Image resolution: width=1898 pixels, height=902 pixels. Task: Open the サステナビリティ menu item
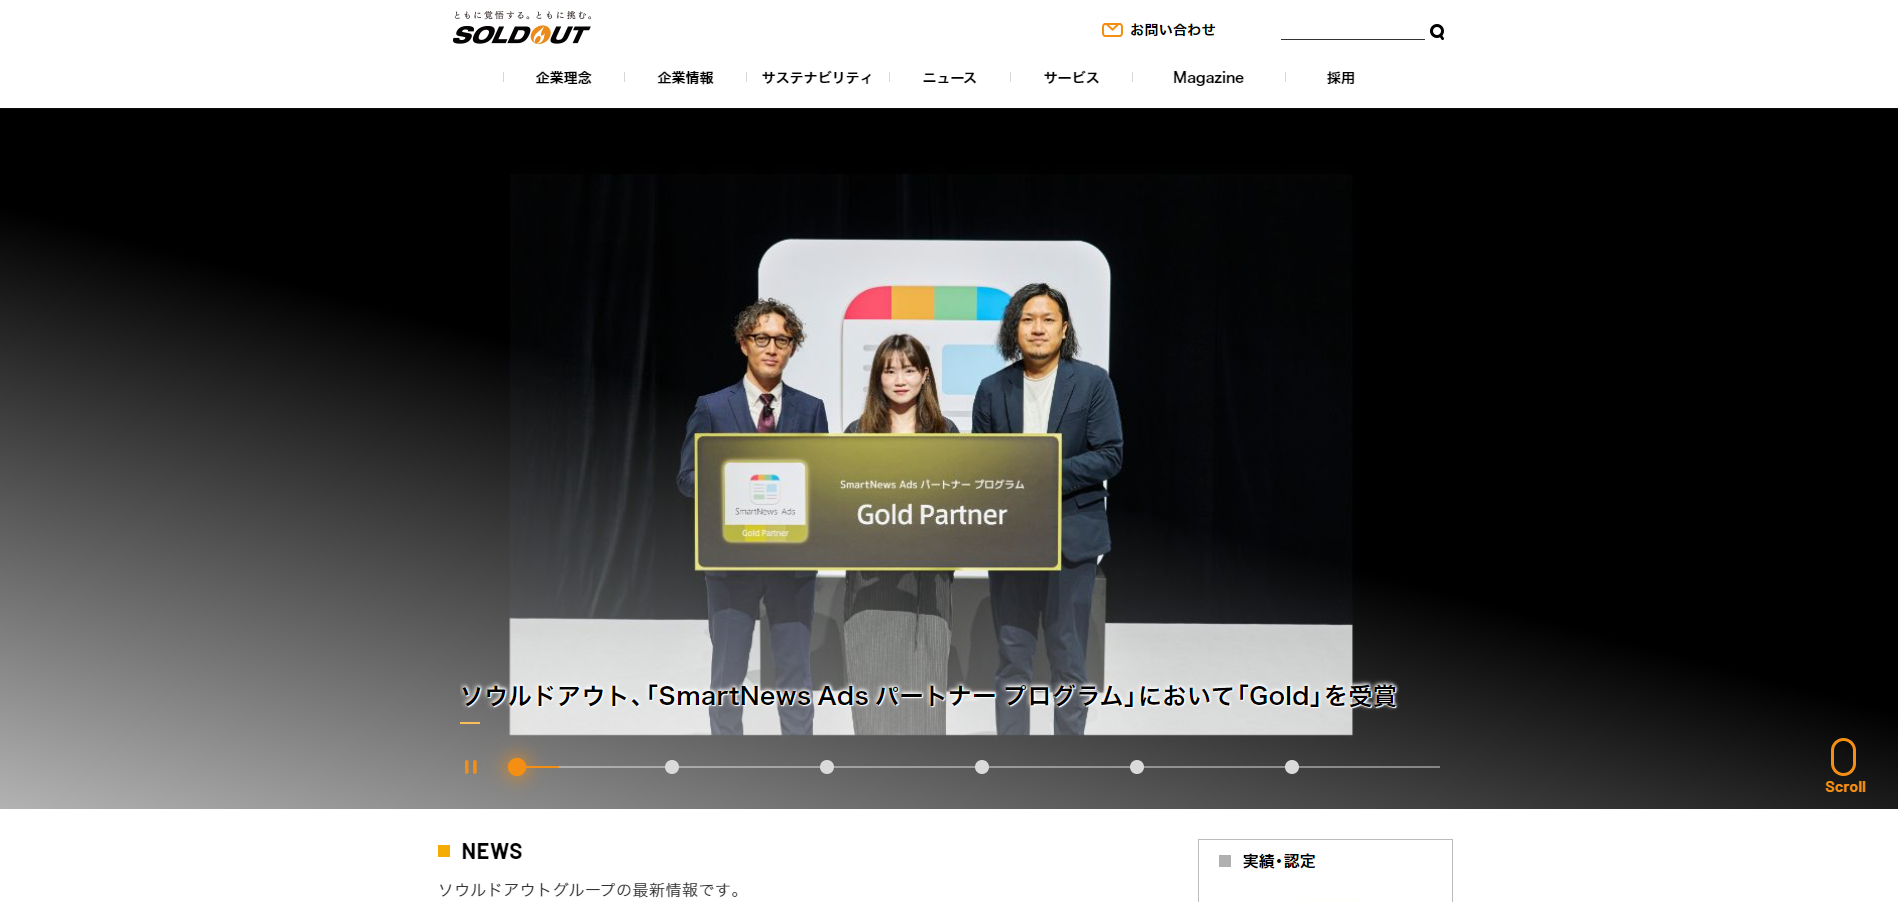pyautogui.click(x=817, y=78)
